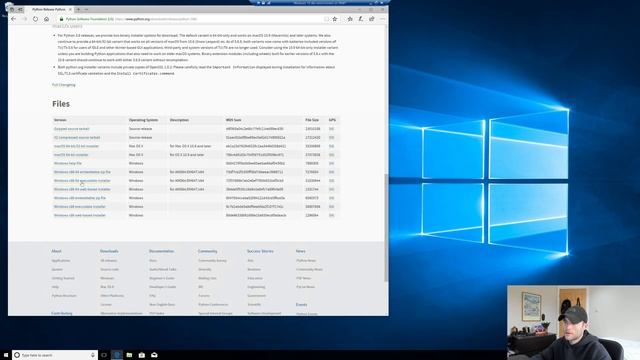The width and height of the screenshot is (640, 360).
Task: Click the Add notes pen icon
Action: [x=361, y=19]
